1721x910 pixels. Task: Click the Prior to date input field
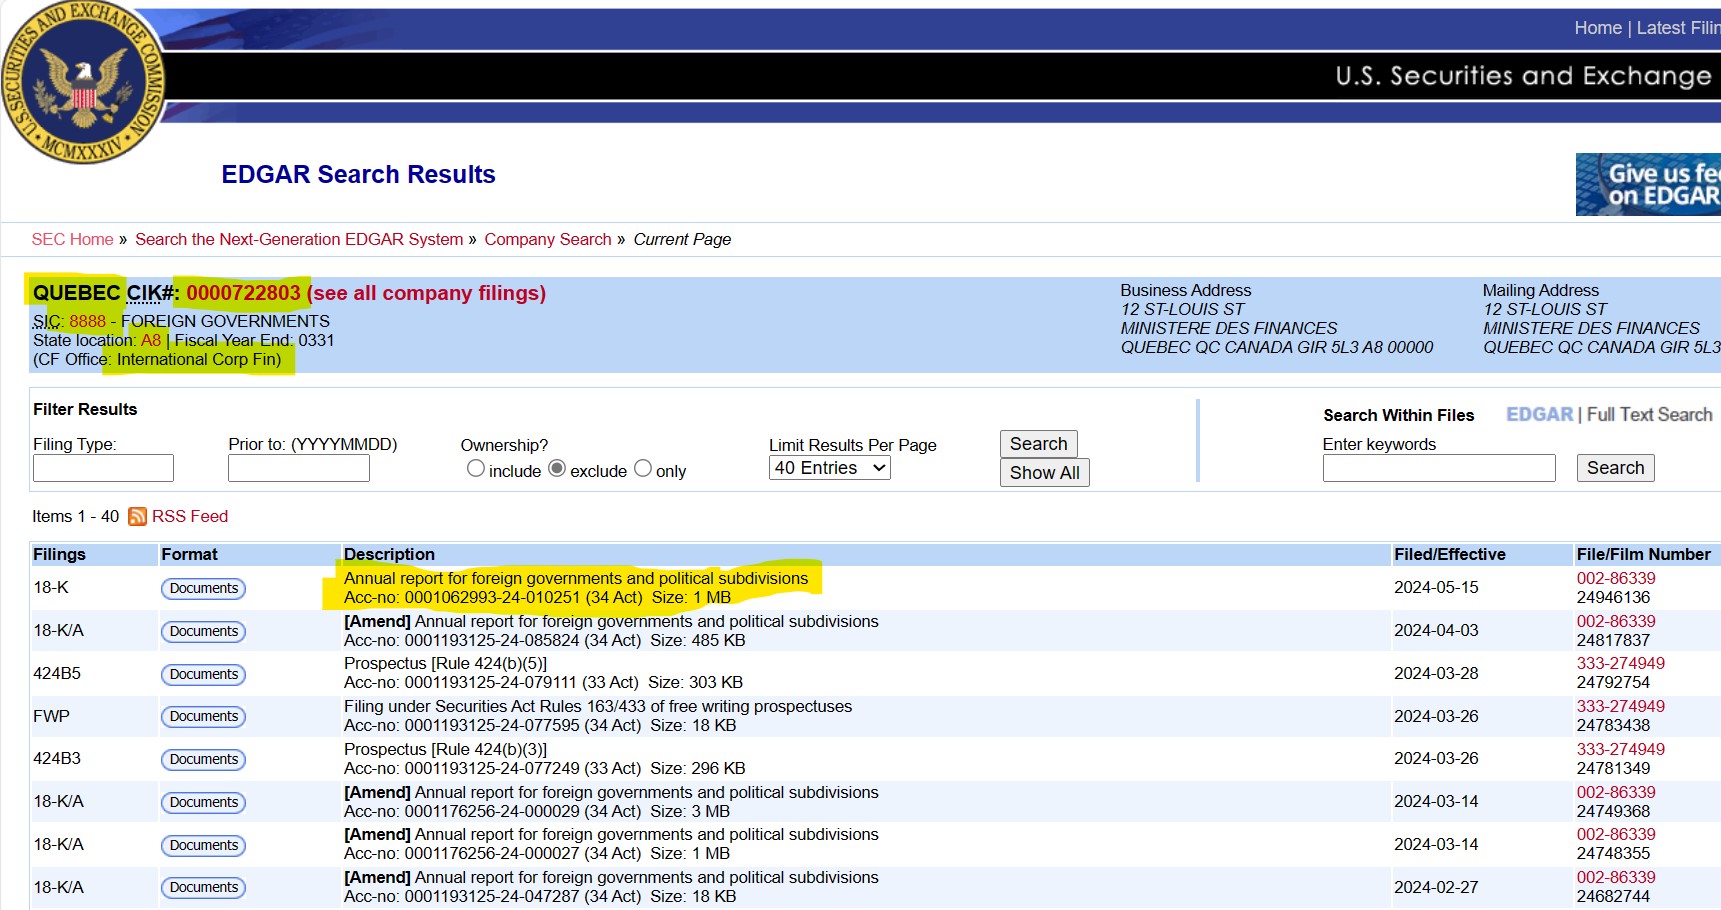(299, 468)
